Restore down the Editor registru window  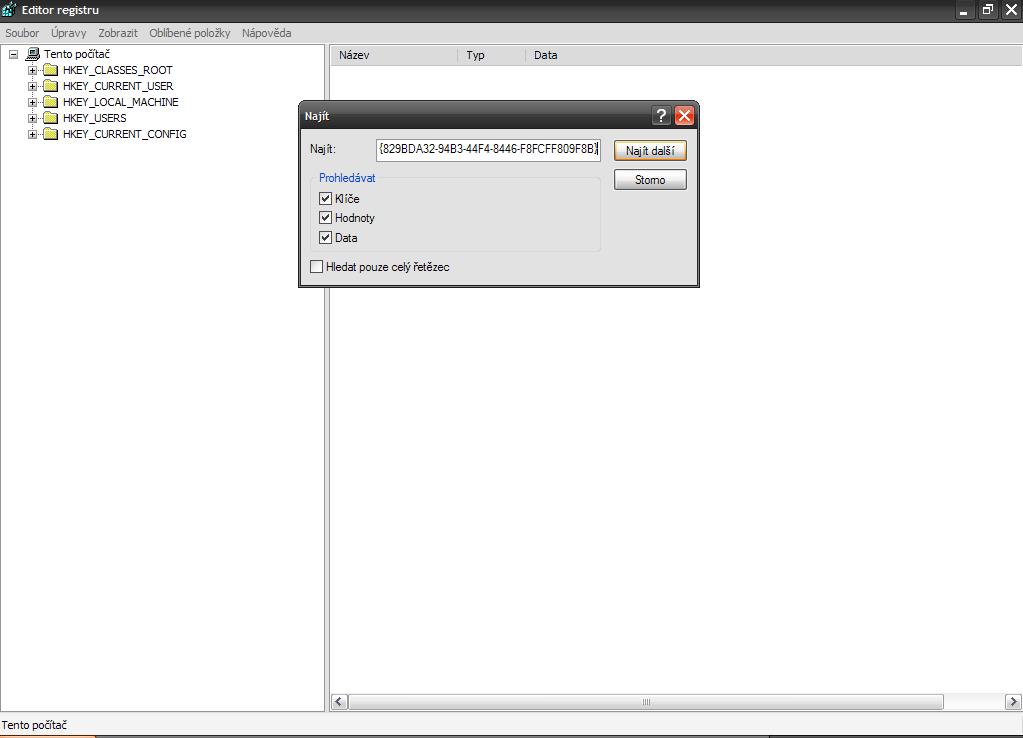click(988, 10)
